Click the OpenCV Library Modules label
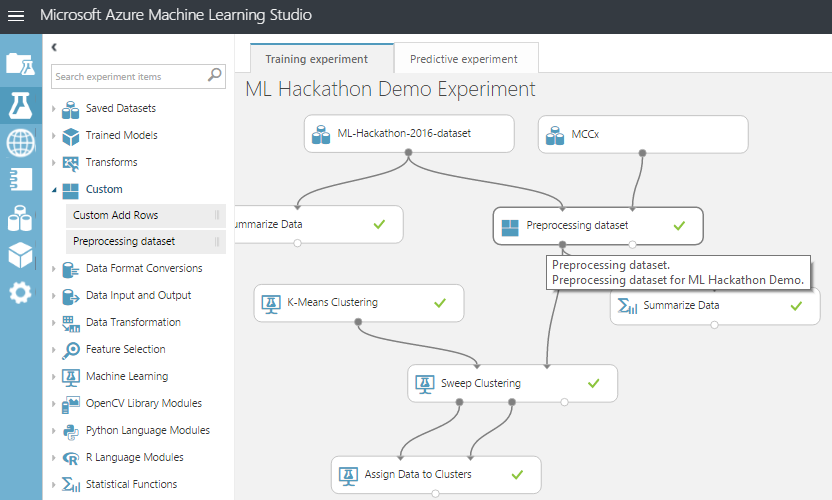This screenshot has height=500, width=832. [x=144, y=403]
